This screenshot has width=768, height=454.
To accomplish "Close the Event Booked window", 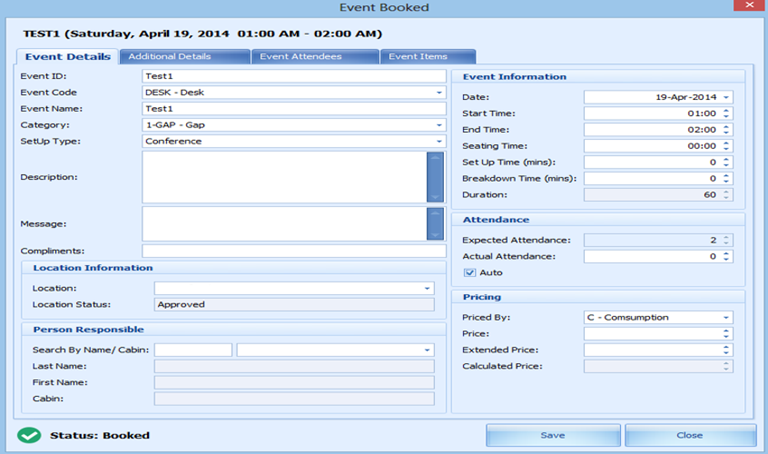I will (x=749, y=5).
